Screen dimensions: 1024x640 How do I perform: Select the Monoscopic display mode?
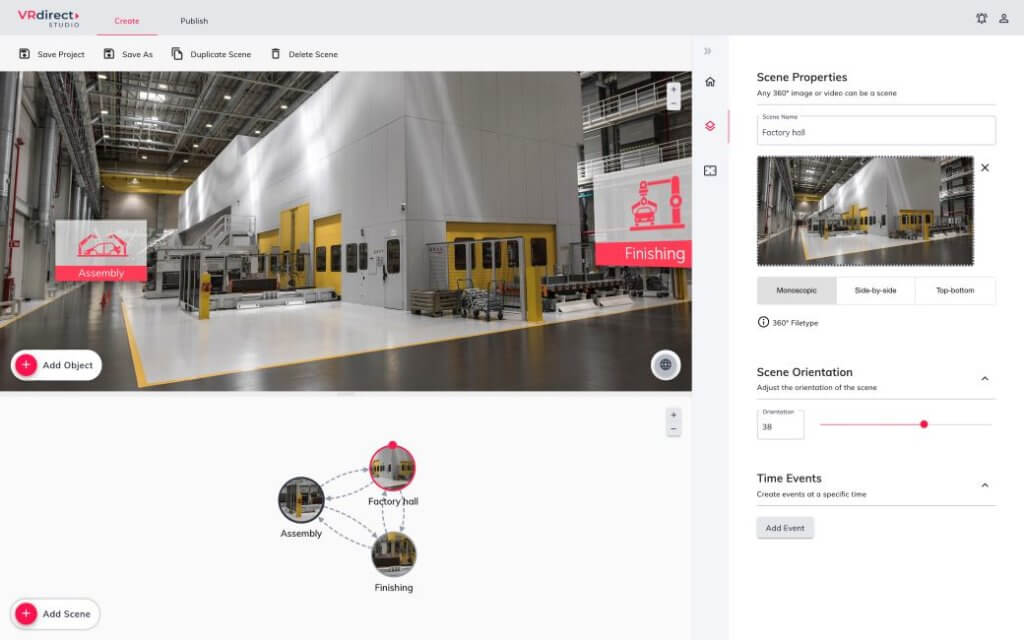[x=795, y=290]
